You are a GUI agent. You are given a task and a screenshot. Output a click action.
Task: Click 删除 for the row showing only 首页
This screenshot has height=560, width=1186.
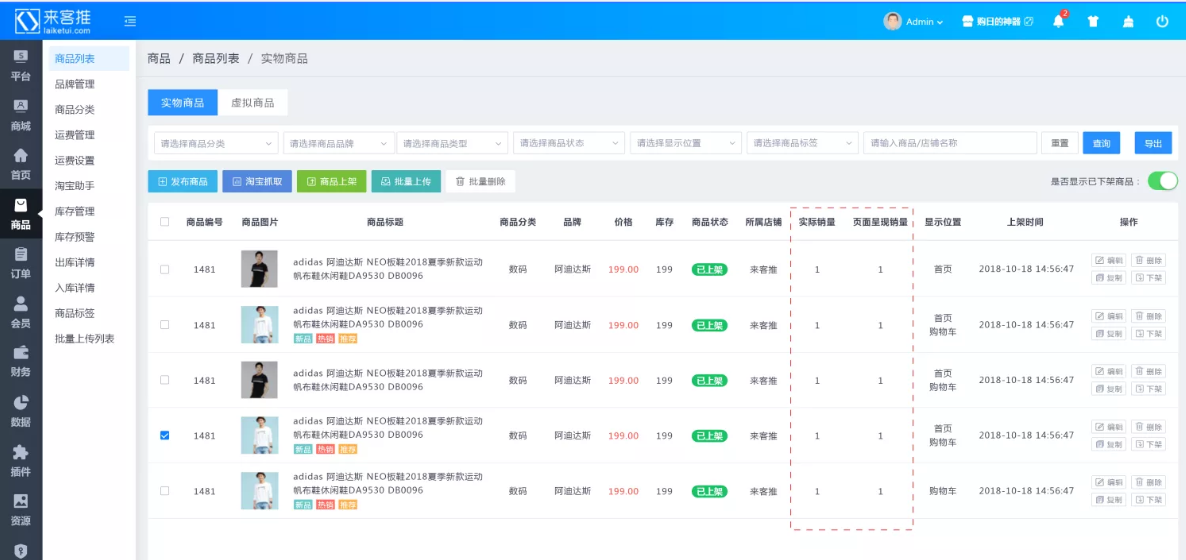click(1148, 260)
